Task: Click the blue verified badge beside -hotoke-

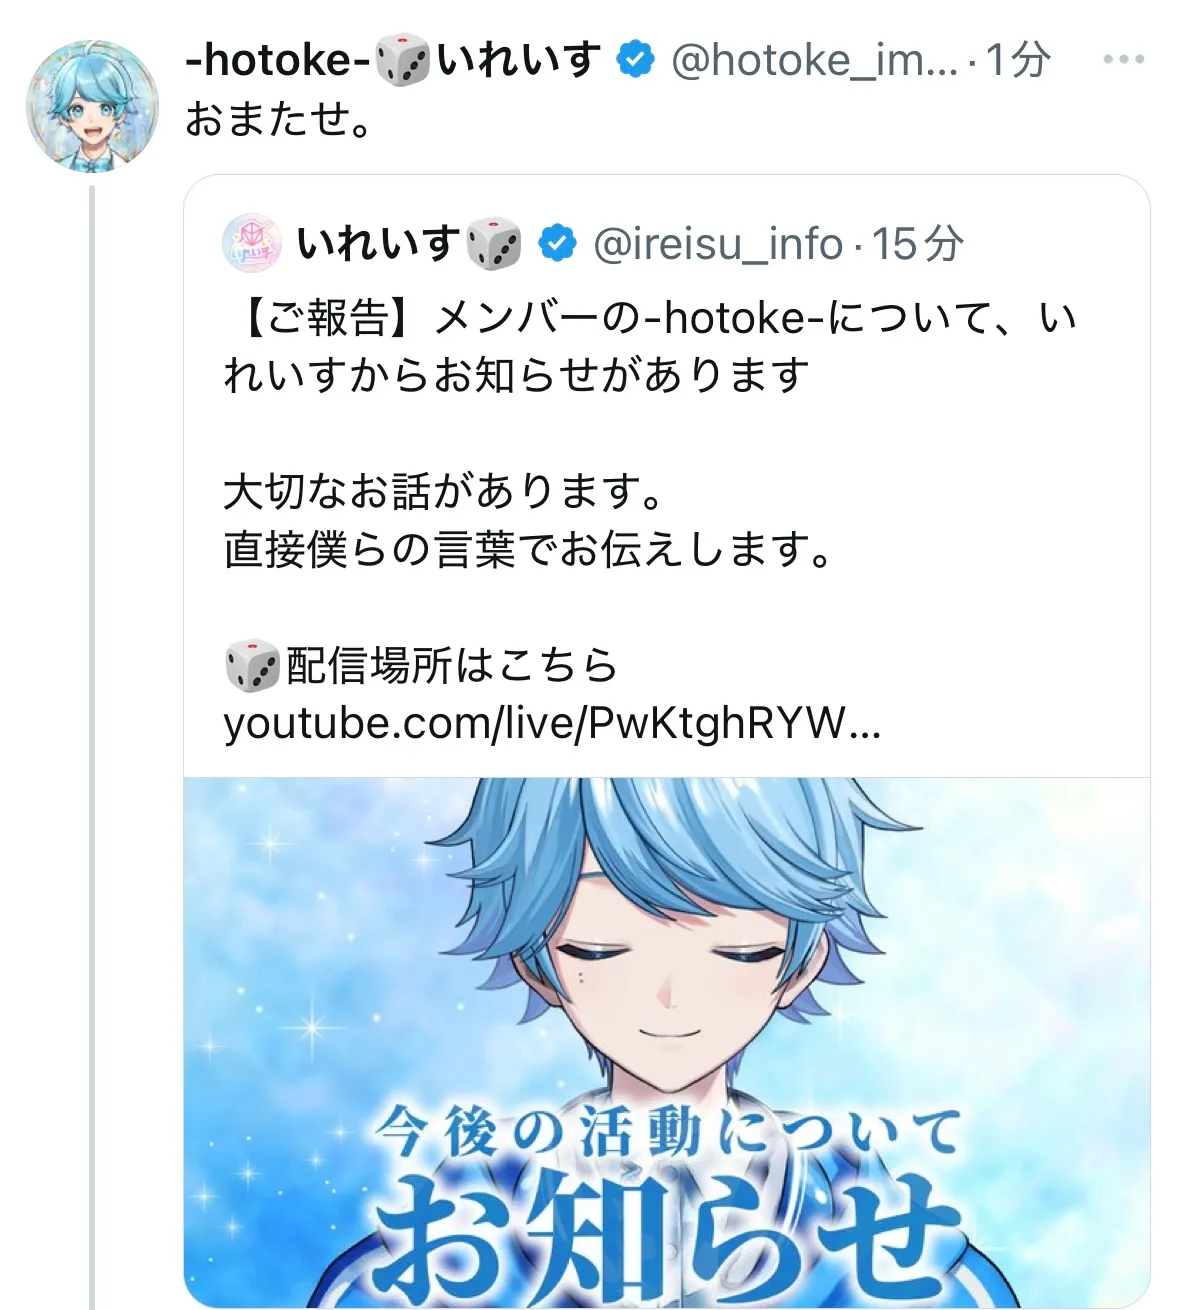Action: (635, 60)
